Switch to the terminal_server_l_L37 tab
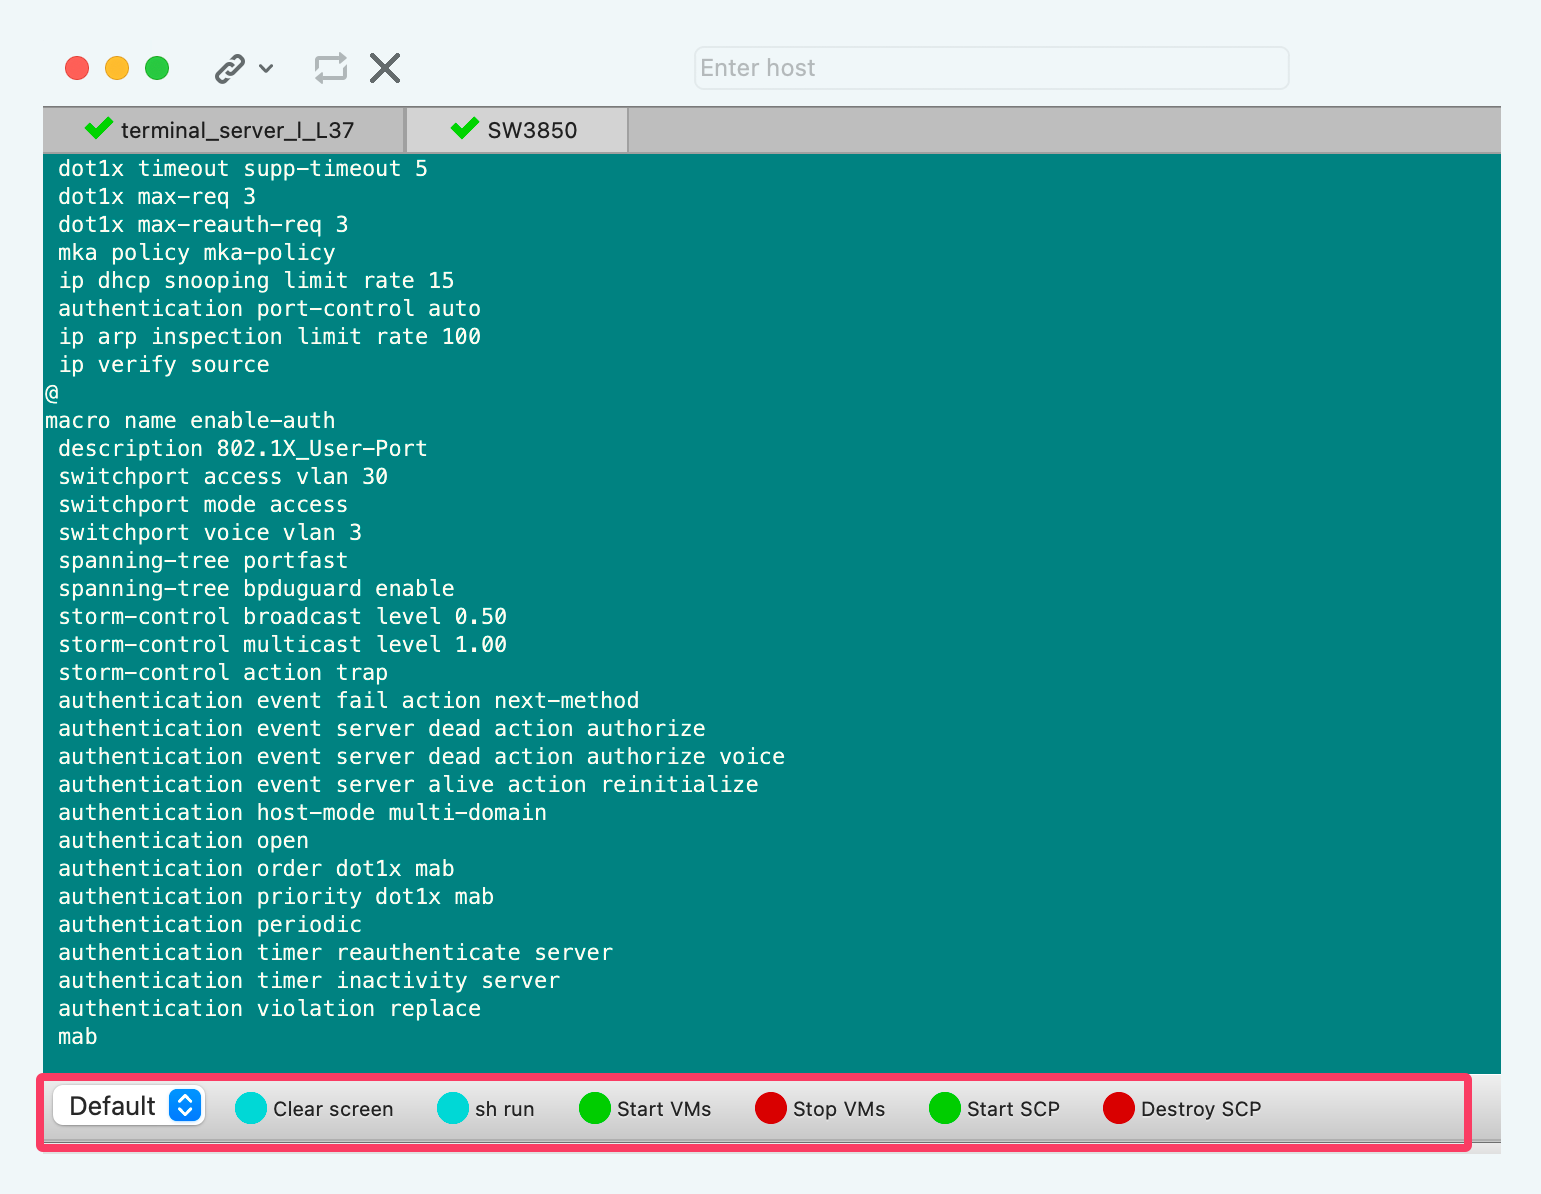1541x1194 pixels. pyautogui.click(x=224, y=130)
